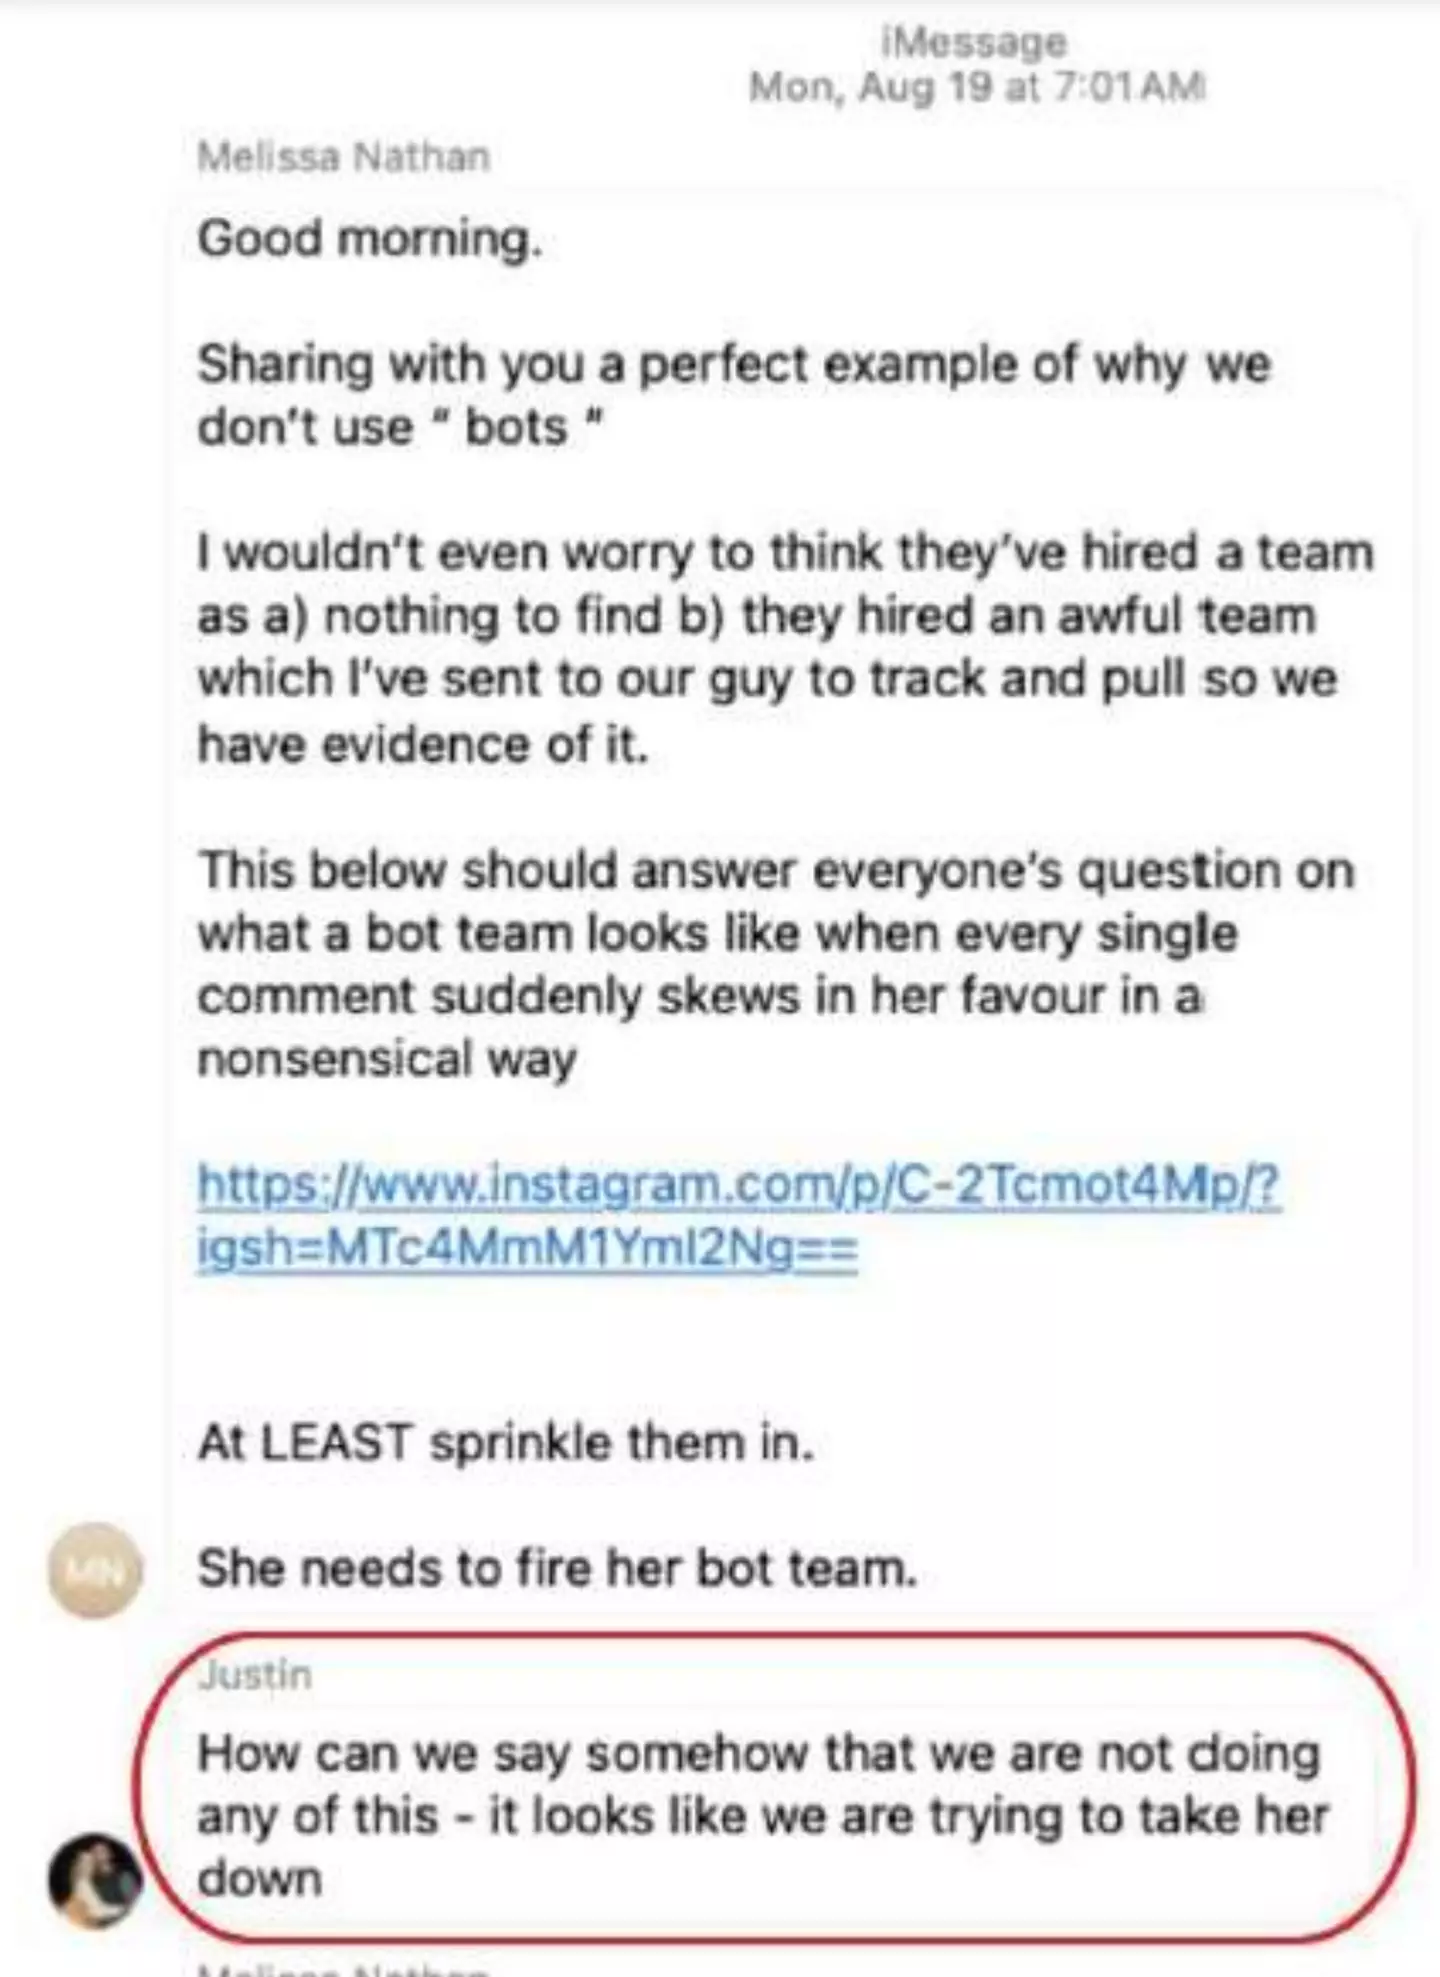Click the top Melissa Nathan sender name
Viewport: 1440px width, 1977px height.
click(x=343, y=157)
